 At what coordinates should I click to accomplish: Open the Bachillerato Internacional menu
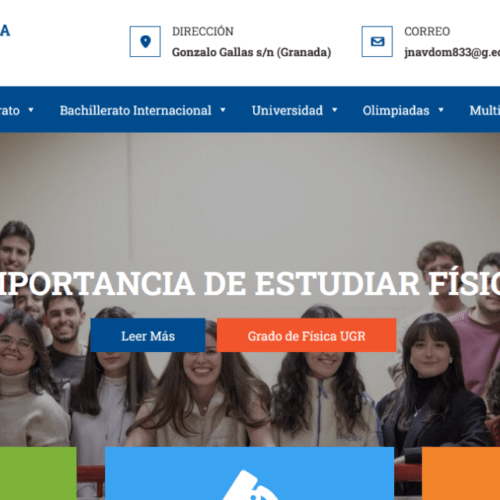click(135, 110)
